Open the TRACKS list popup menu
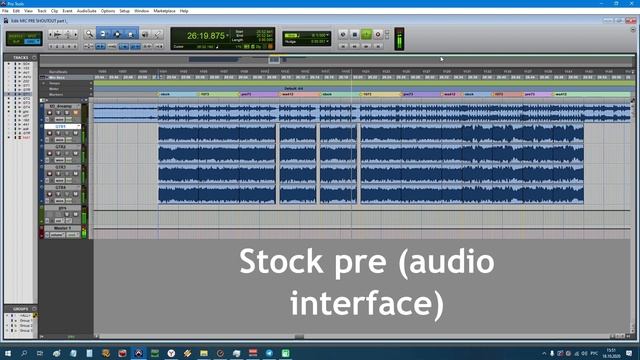This screenshot has width=640, height=360. coord(34,58)
